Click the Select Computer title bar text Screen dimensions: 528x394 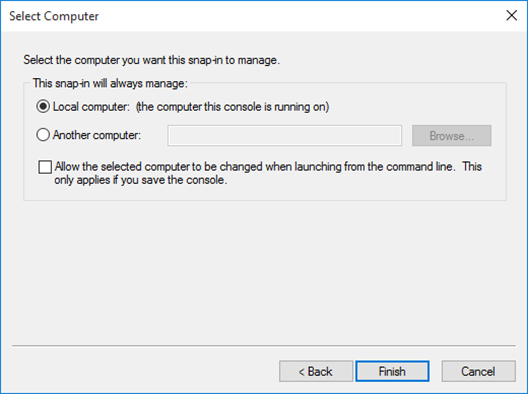coord(54,16)
